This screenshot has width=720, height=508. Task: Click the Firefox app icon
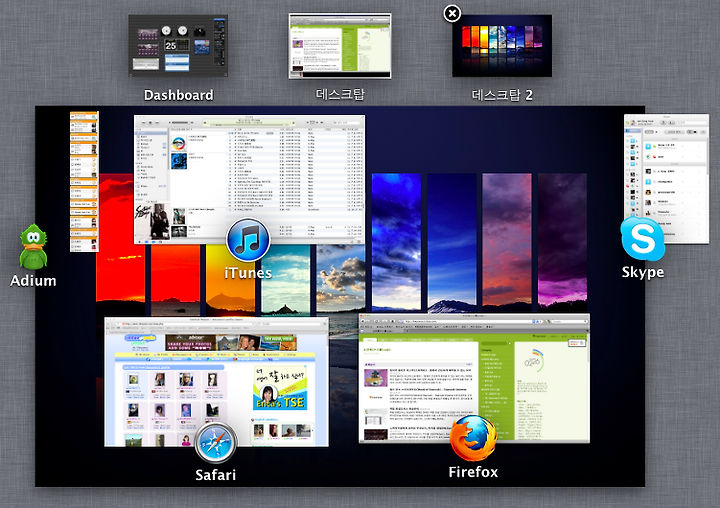[473, 438]
